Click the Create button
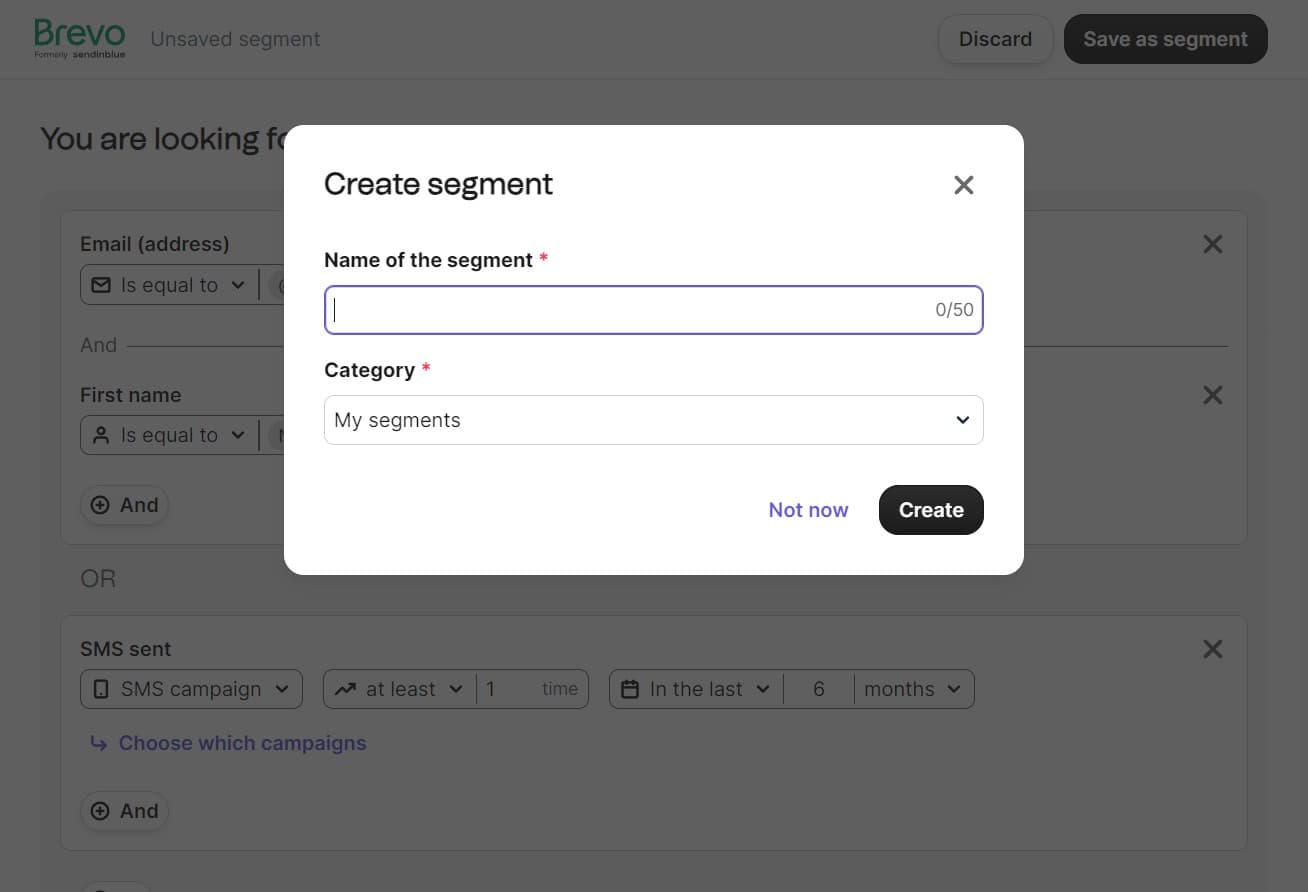The image size is (1308, 892). [930, 509]
